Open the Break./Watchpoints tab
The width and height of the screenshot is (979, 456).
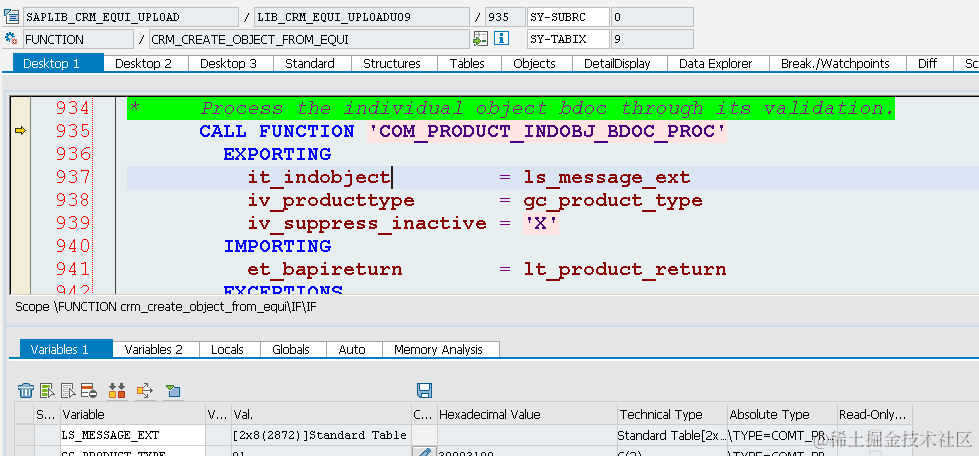835,63
